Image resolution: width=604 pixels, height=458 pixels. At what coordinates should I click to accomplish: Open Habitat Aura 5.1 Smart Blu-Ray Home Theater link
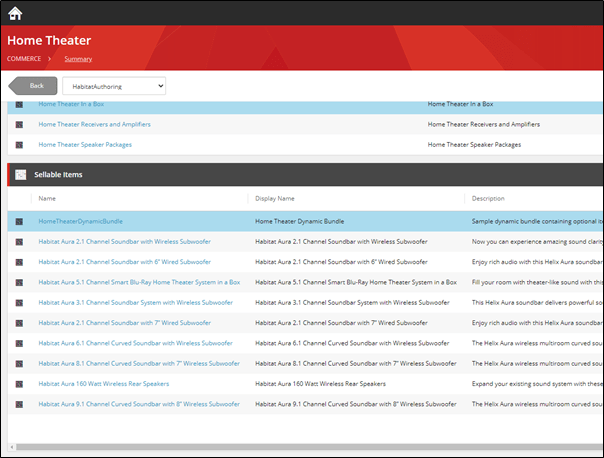(x=139, y=282)
